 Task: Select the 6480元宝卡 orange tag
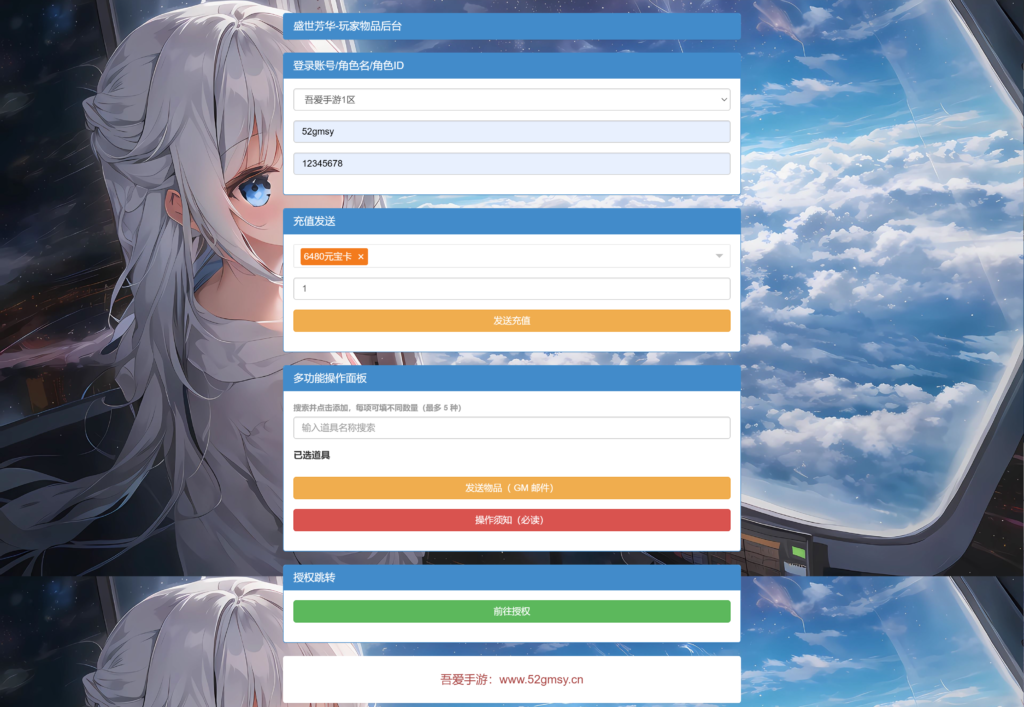(x=334, y=257)
